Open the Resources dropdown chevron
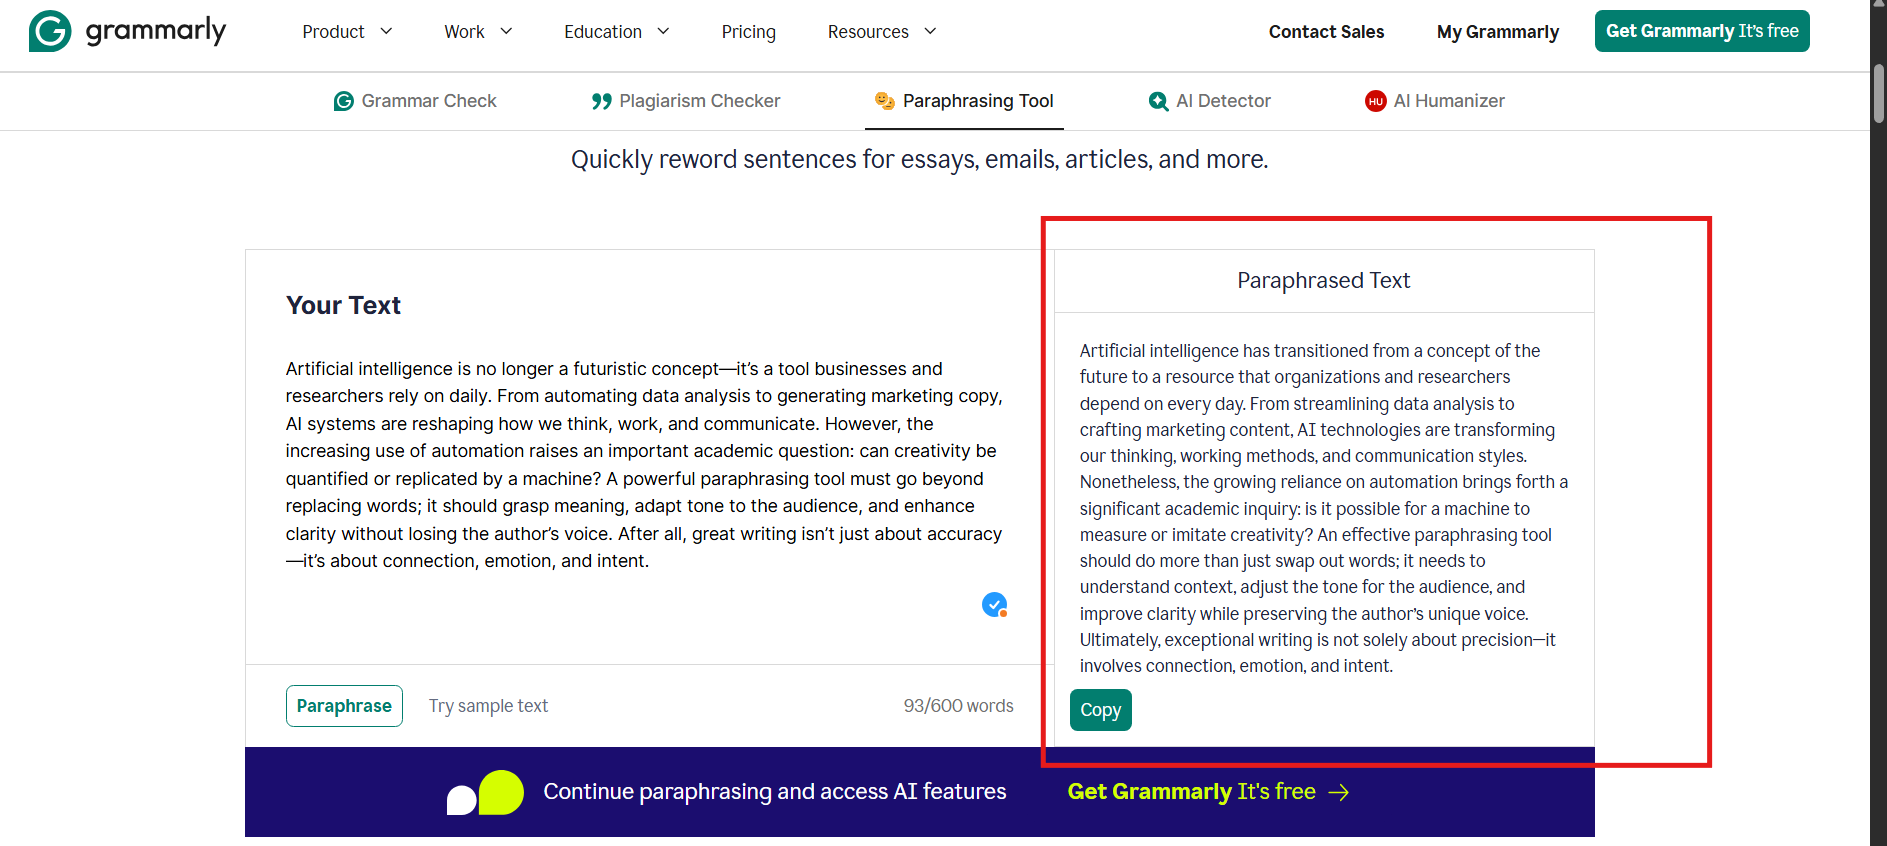The height and width of the screenshot is (846, 1887). [930, 32]
